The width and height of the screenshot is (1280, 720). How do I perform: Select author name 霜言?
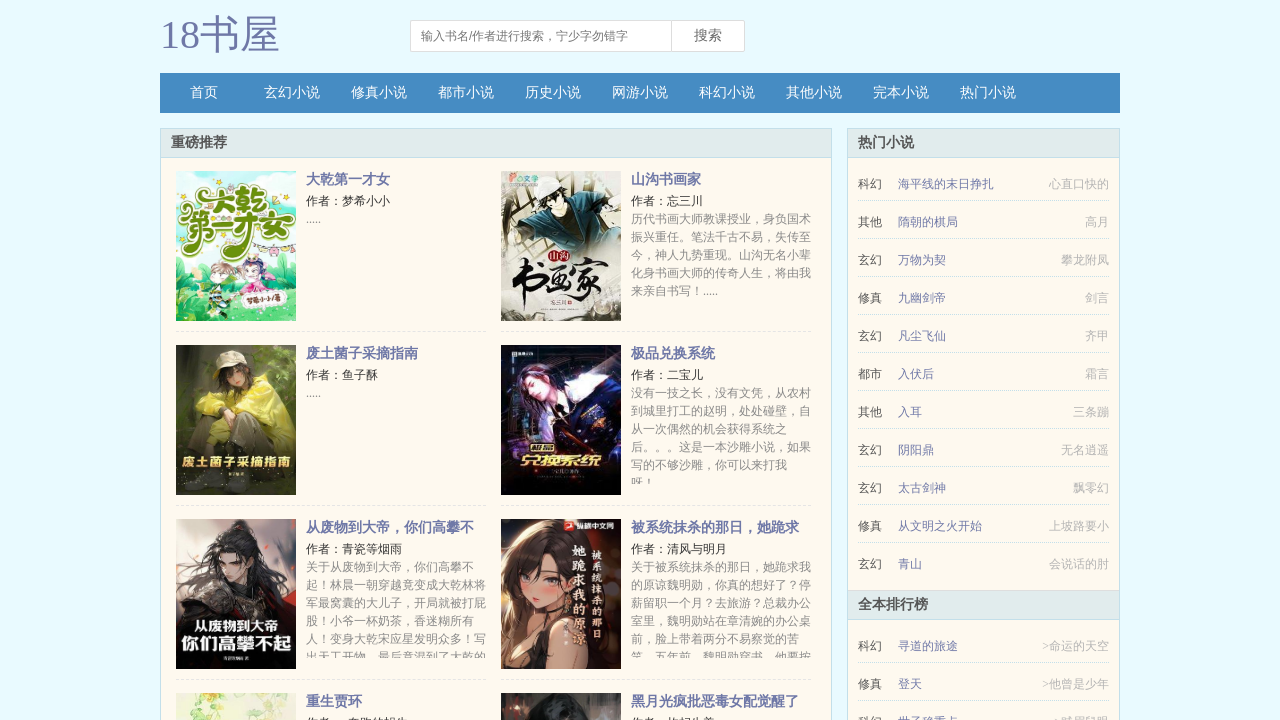point(1097,374)
